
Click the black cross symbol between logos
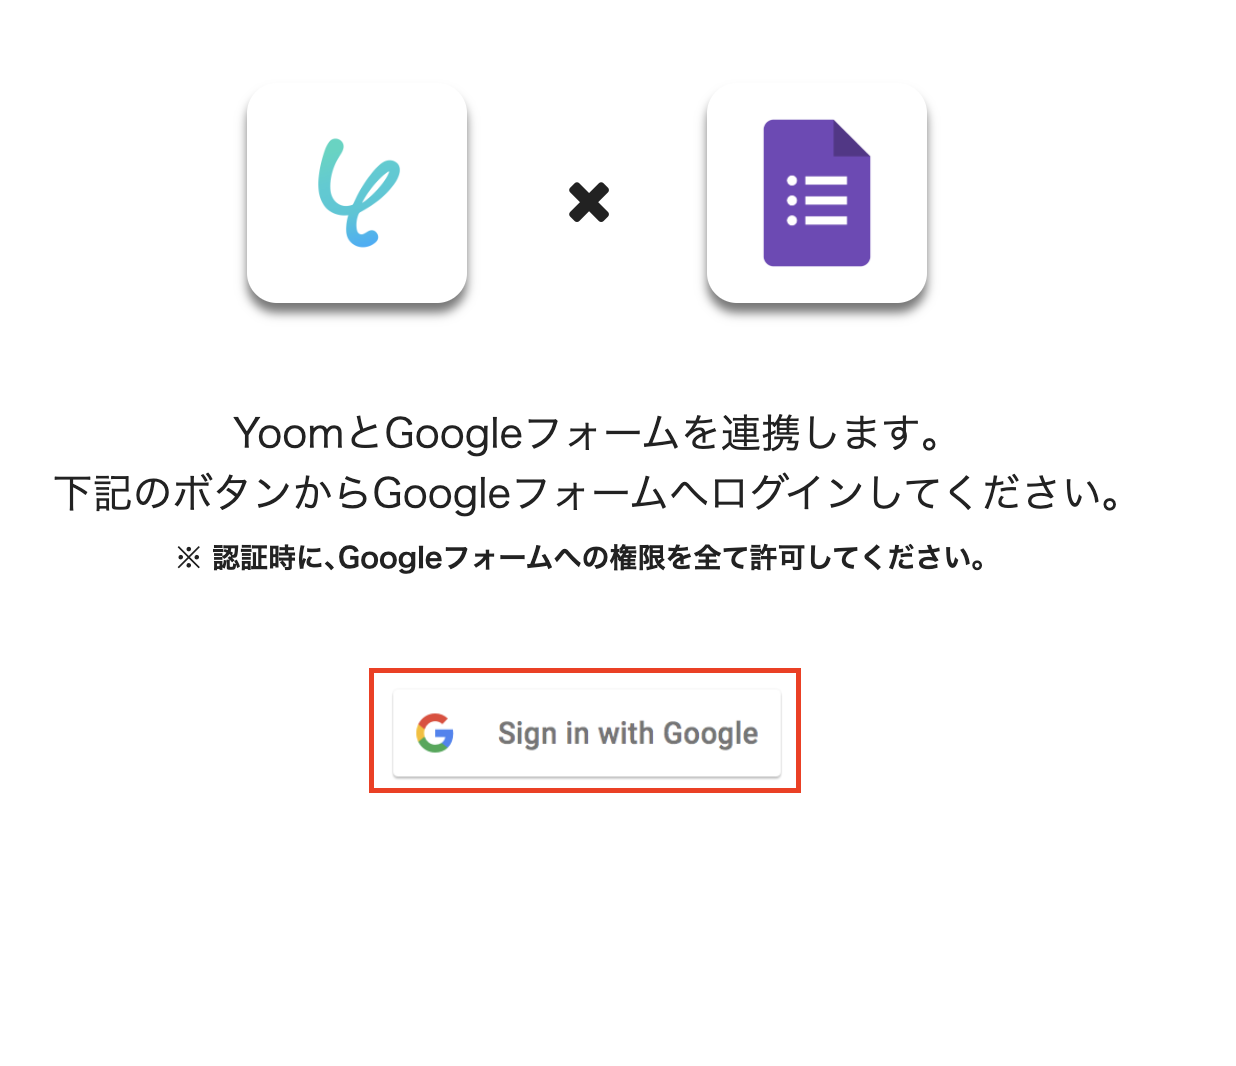click(589, 202)
